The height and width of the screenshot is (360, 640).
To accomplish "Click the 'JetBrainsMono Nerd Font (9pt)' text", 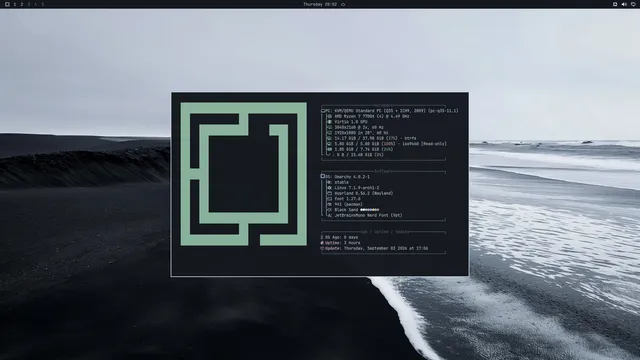I will click(369, 216).
